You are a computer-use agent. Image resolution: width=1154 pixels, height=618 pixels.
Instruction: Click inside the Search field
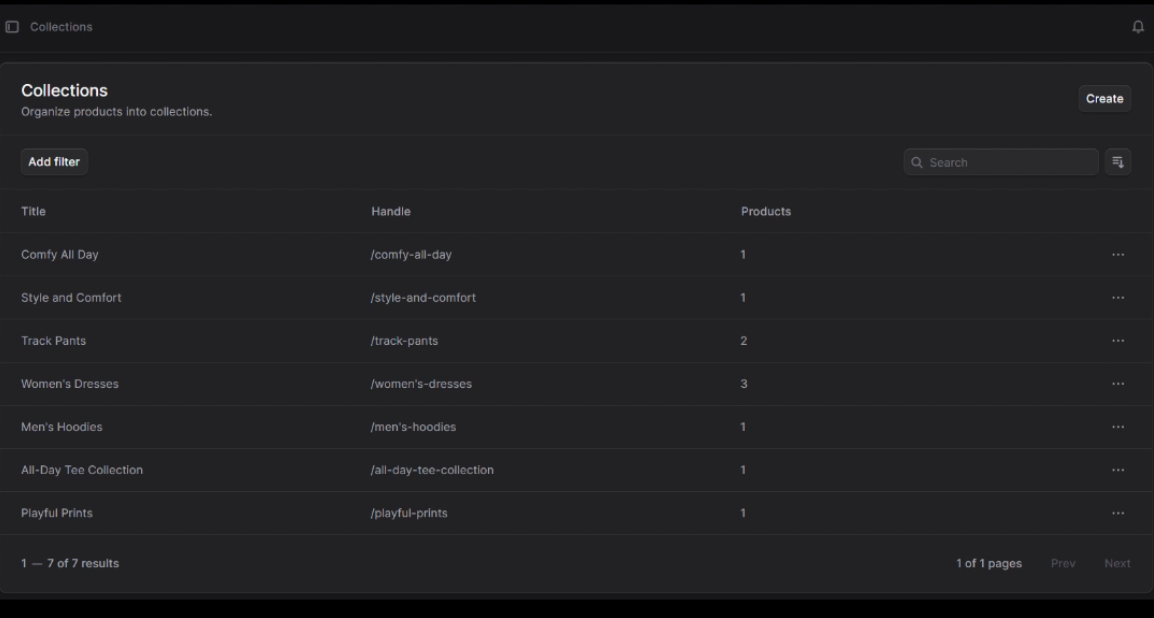tap(1000, 161)
